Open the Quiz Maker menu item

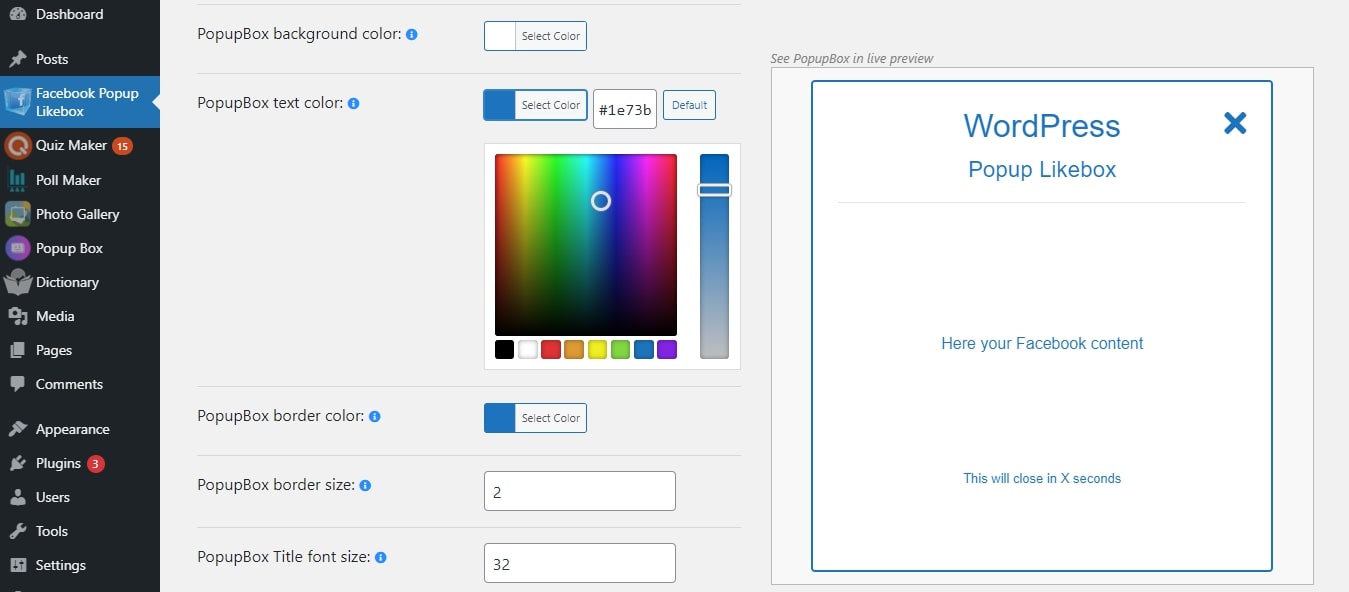(x=80, y=146)
